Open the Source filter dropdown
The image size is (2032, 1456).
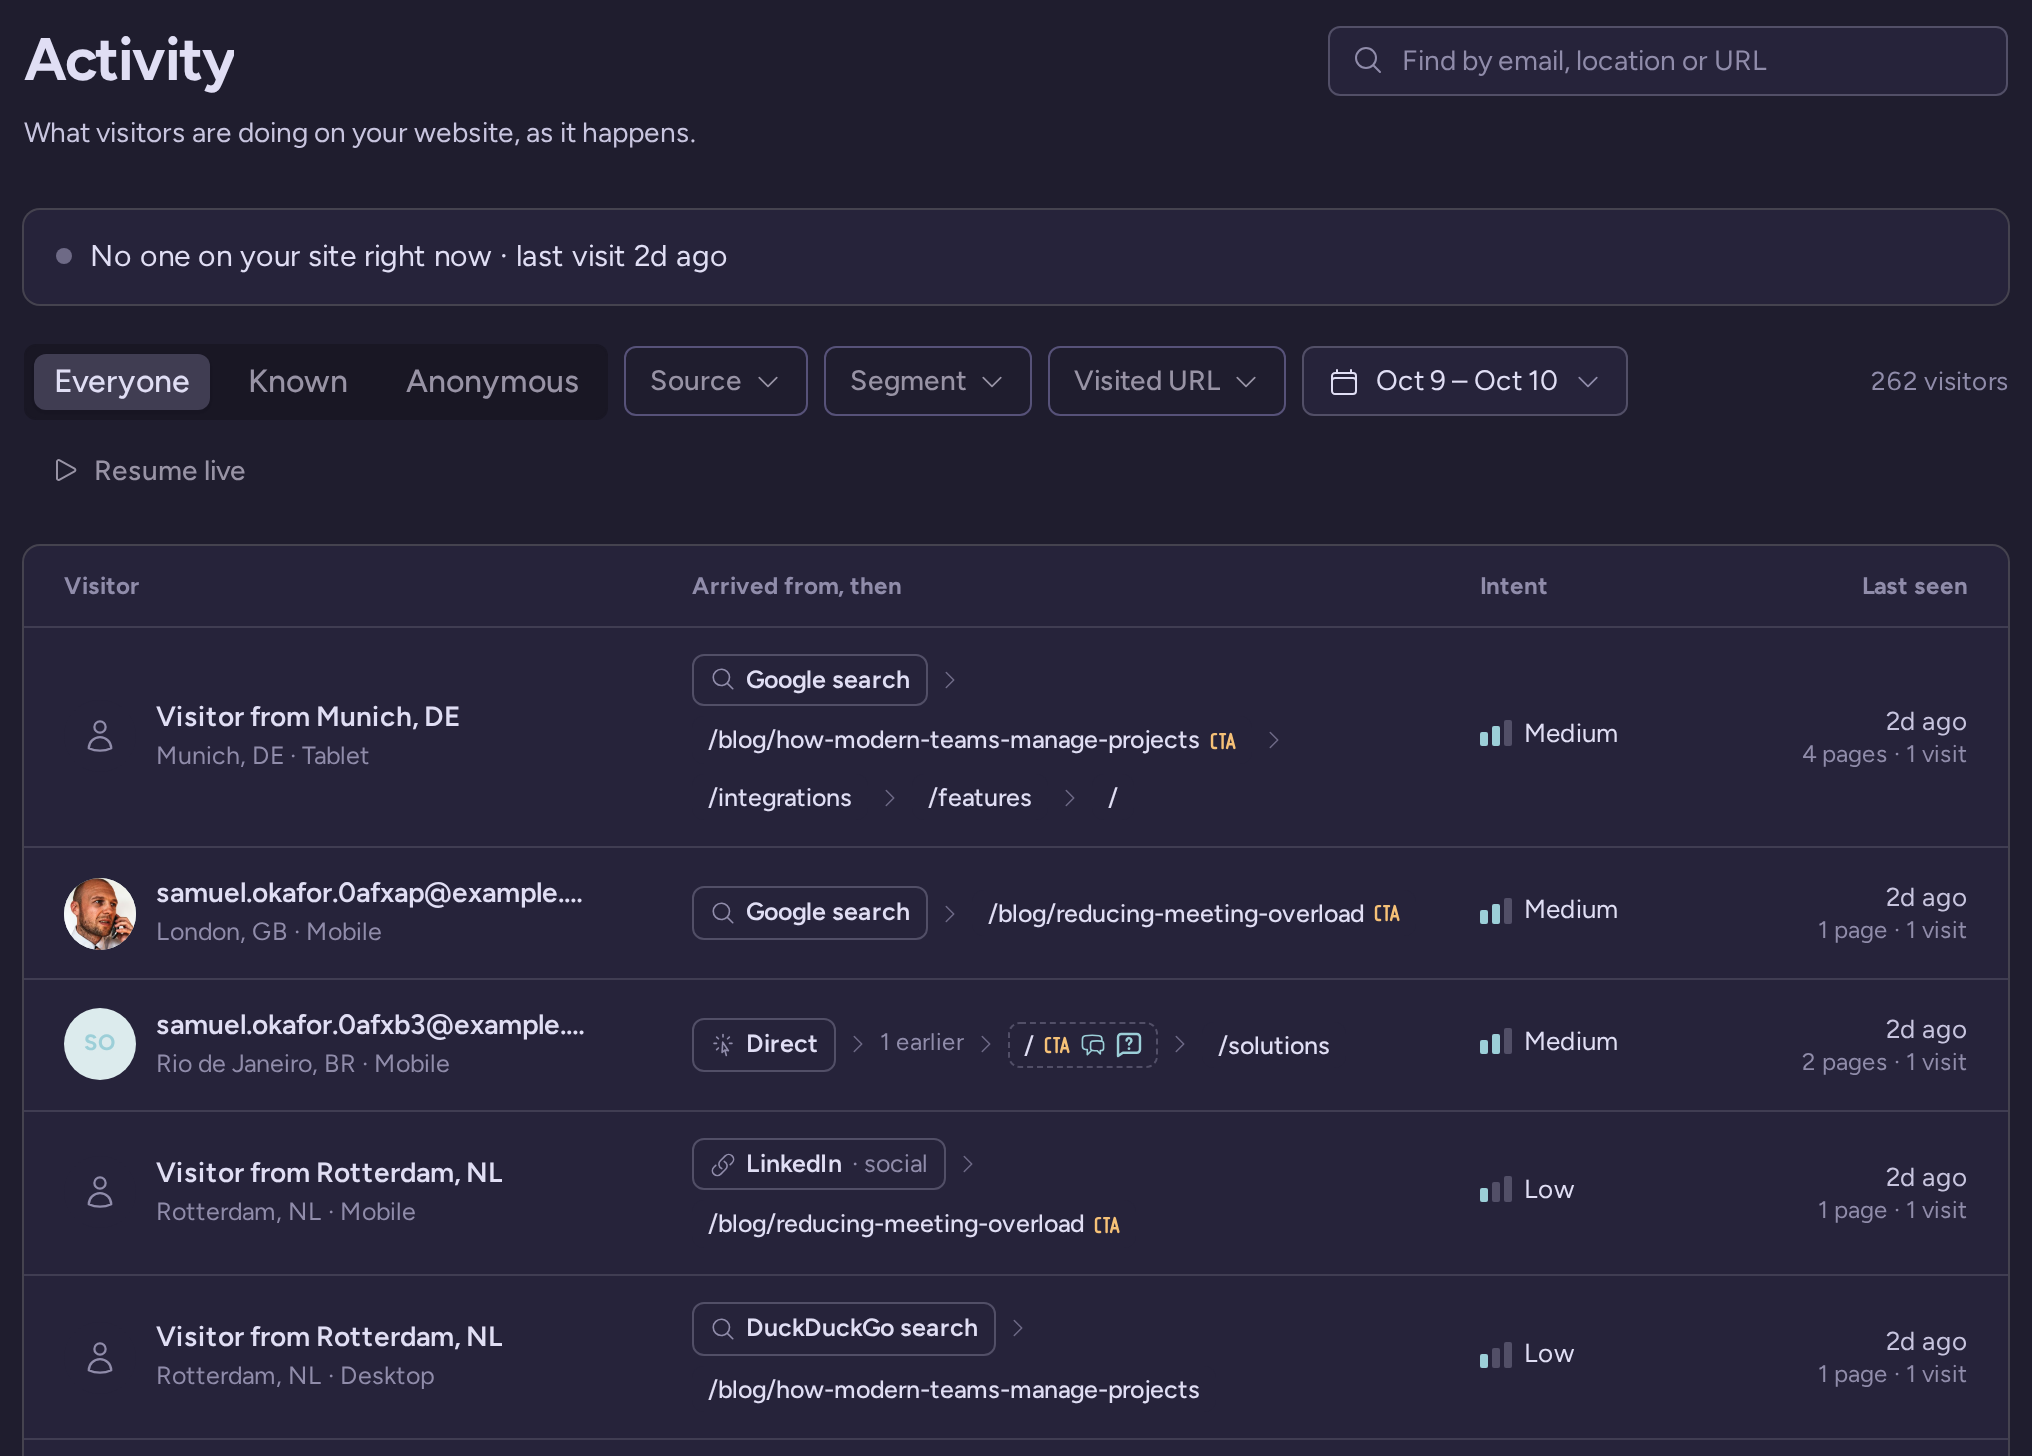click(715, 381)
